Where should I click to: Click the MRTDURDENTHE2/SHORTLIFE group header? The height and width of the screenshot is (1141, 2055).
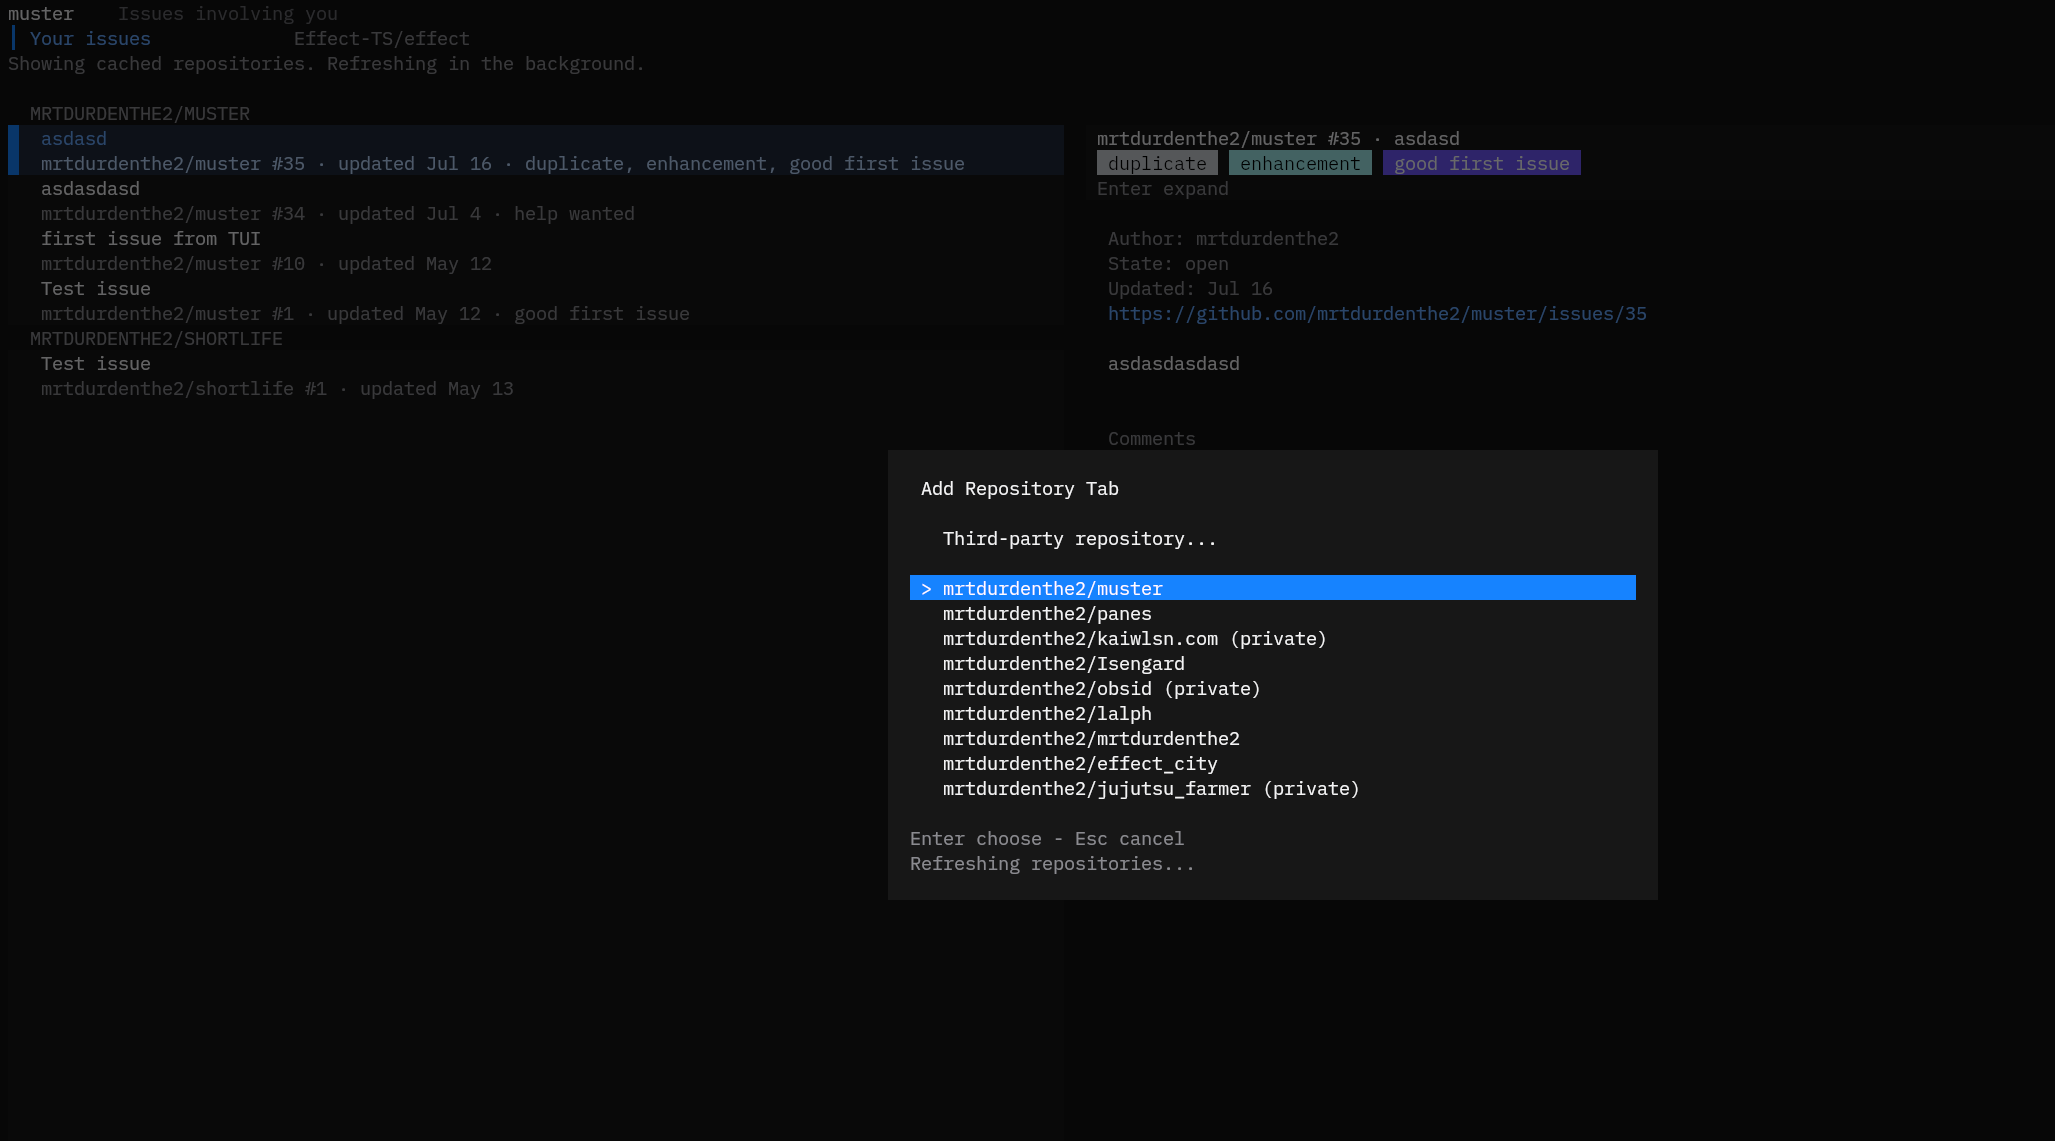click(x=156, y=339)
